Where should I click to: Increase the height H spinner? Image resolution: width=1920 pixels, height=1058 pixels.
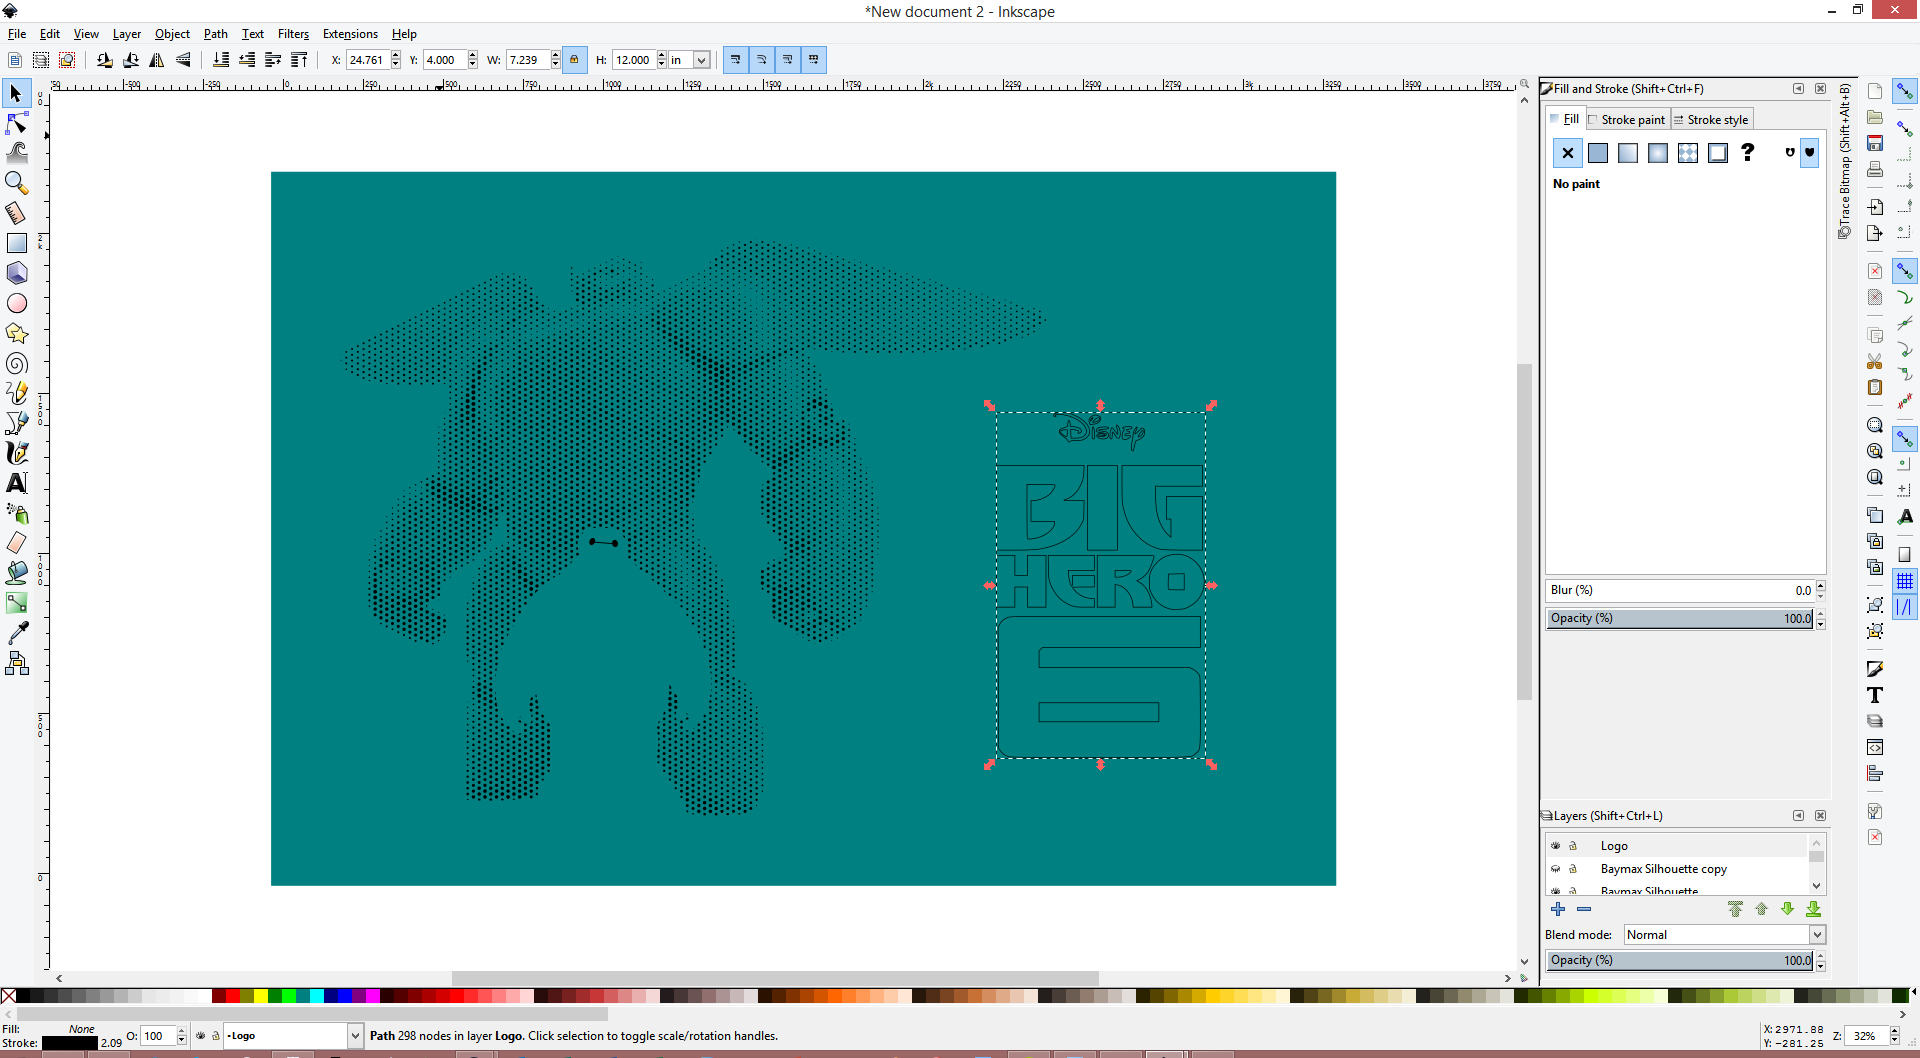pyautogui.click(x=661, y=55)
